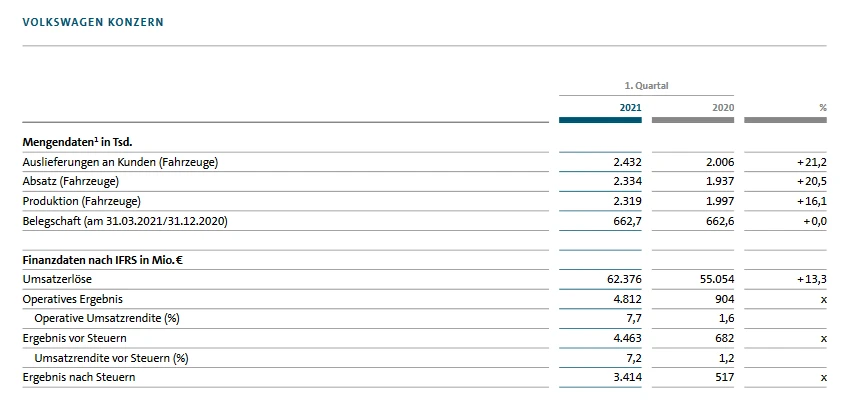Select the Absatz (Fahrzeuge) row label
The height and width of the screenshot is (403, 851).
70,181
